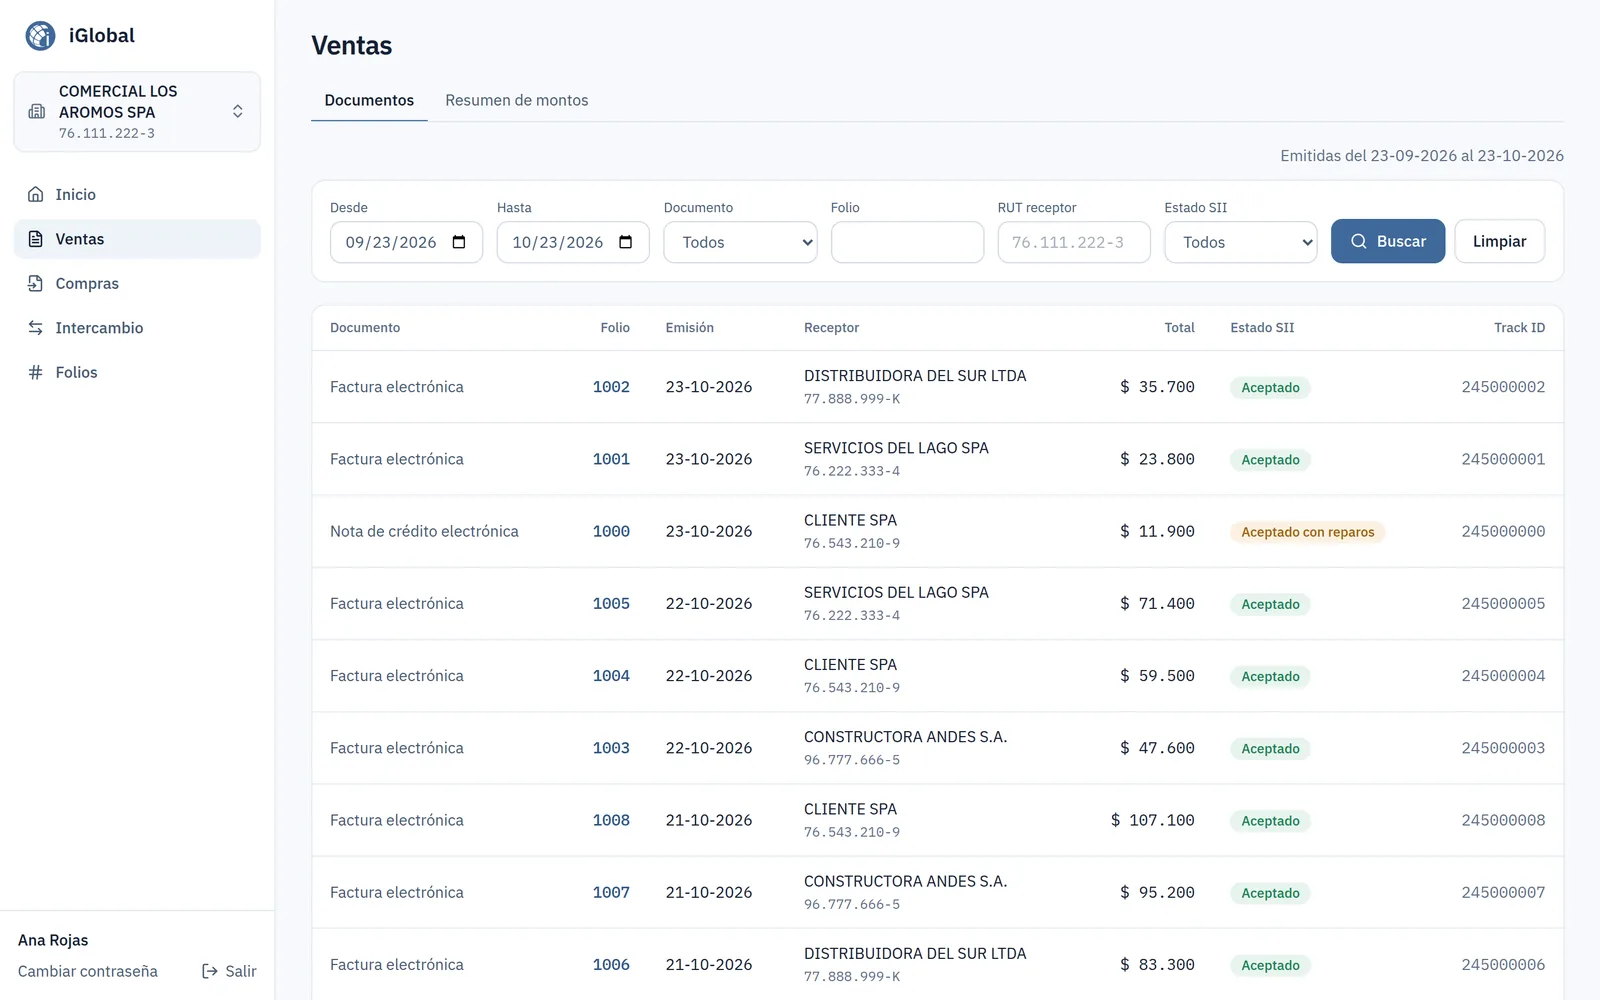Click the Ana Rojas user name
Screen dimensions: 1600x1000
pos(53,940)
